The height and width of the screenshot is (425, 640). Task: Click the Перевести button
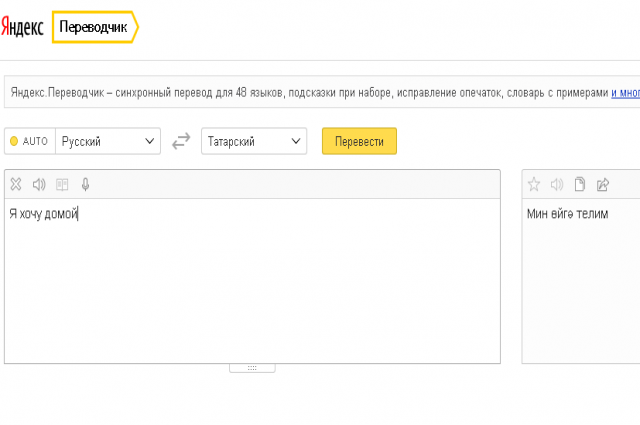(359, 141)
